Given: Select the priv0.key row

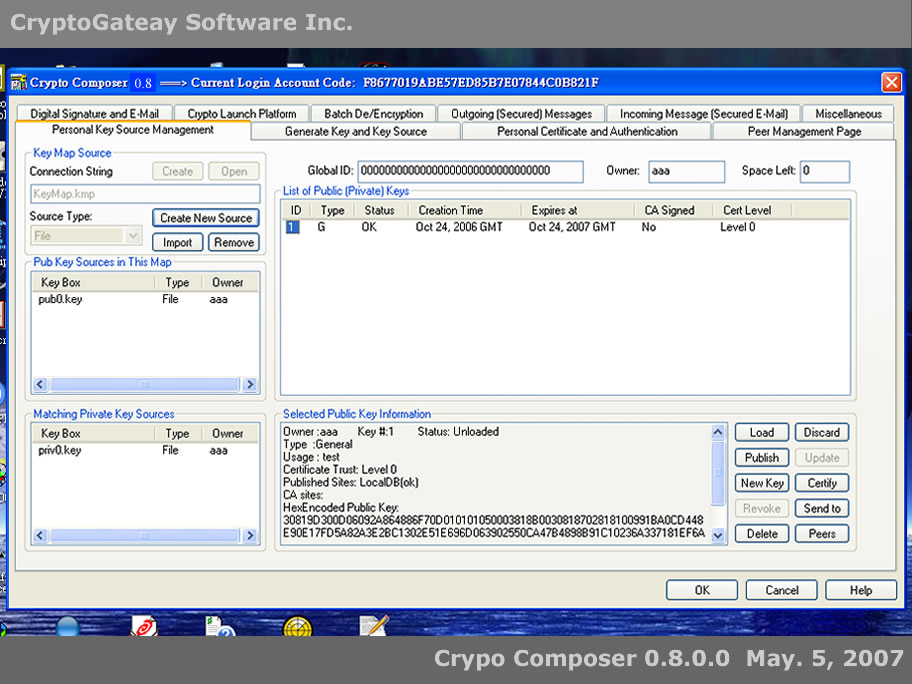Looking at the screenshot, I should click(x=145, y=450).
